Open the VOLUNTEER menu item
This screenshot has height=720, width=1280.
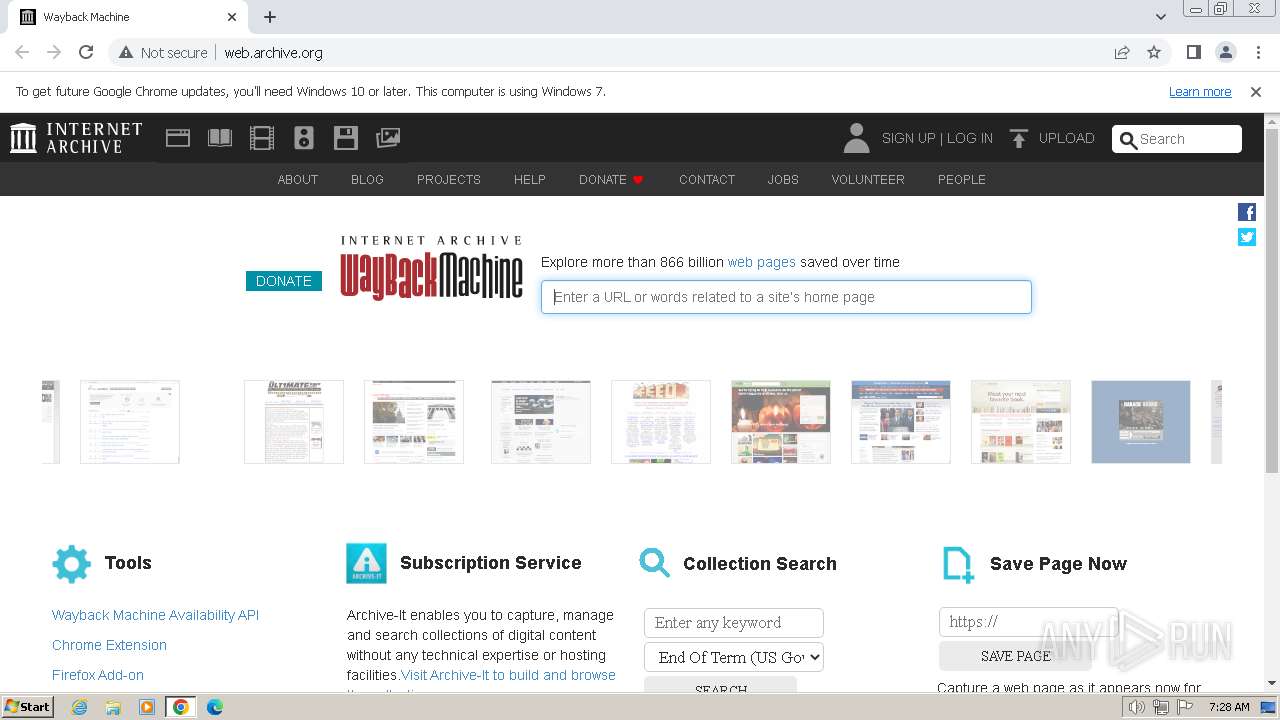[868, 180]
